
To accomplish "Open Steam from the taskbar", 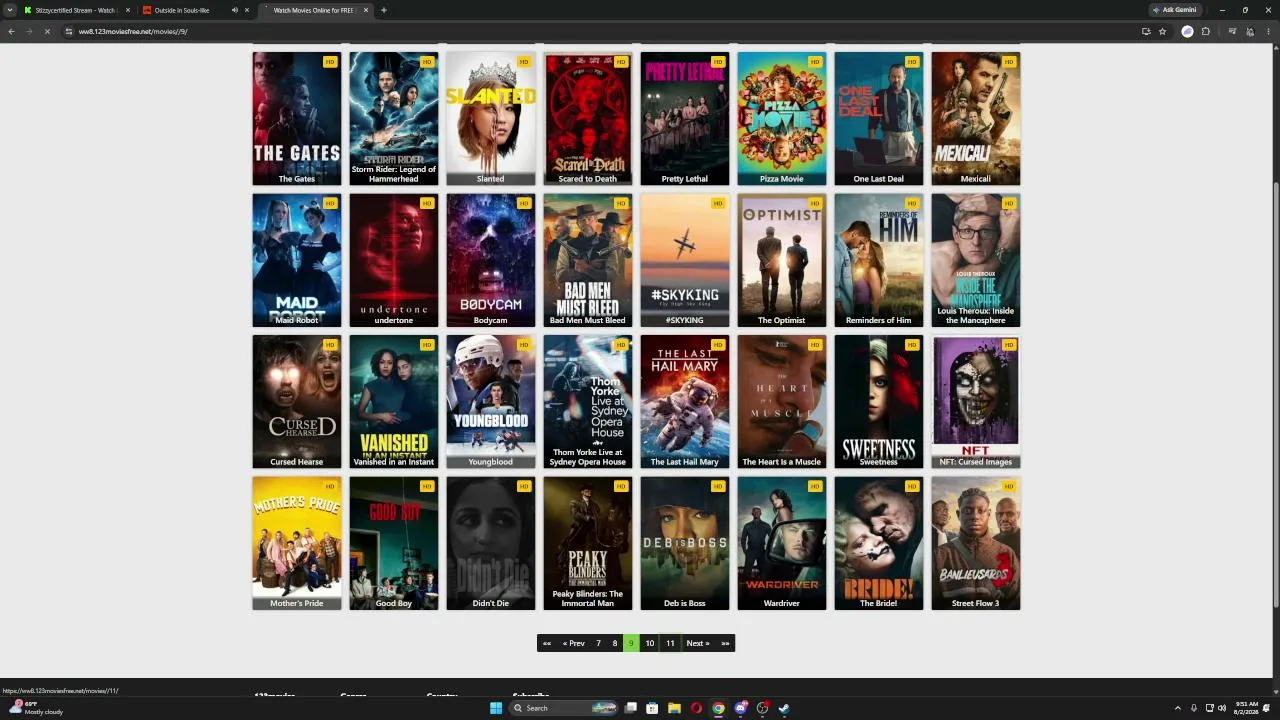I will pyautogui.click(x=784, y=708).
